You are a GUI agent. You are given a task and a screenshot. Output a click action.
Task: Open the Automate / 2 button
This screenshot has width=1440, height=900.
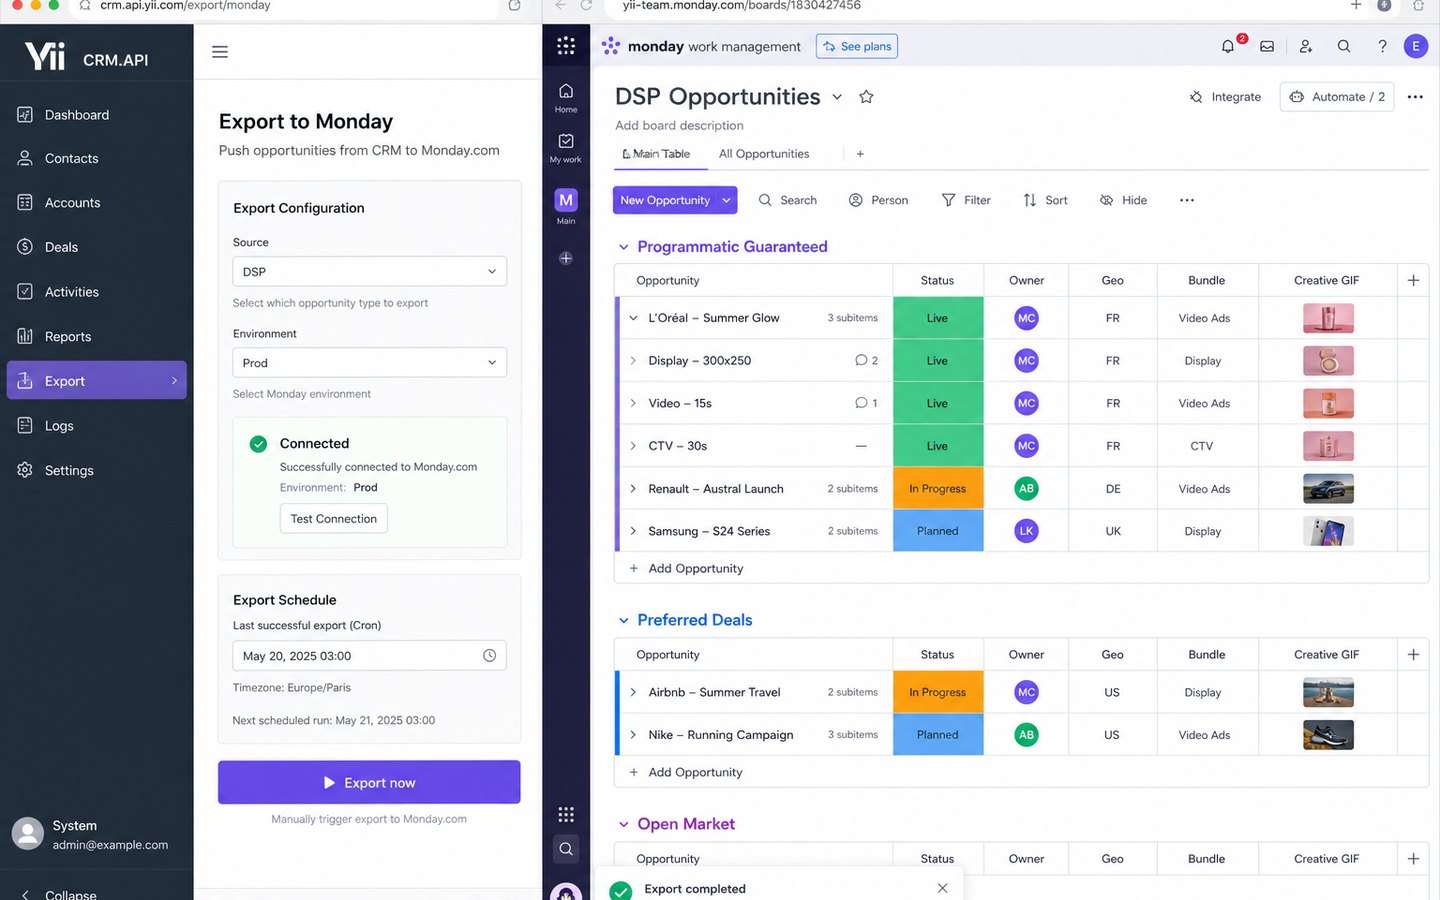click(x=1337, y=97)
